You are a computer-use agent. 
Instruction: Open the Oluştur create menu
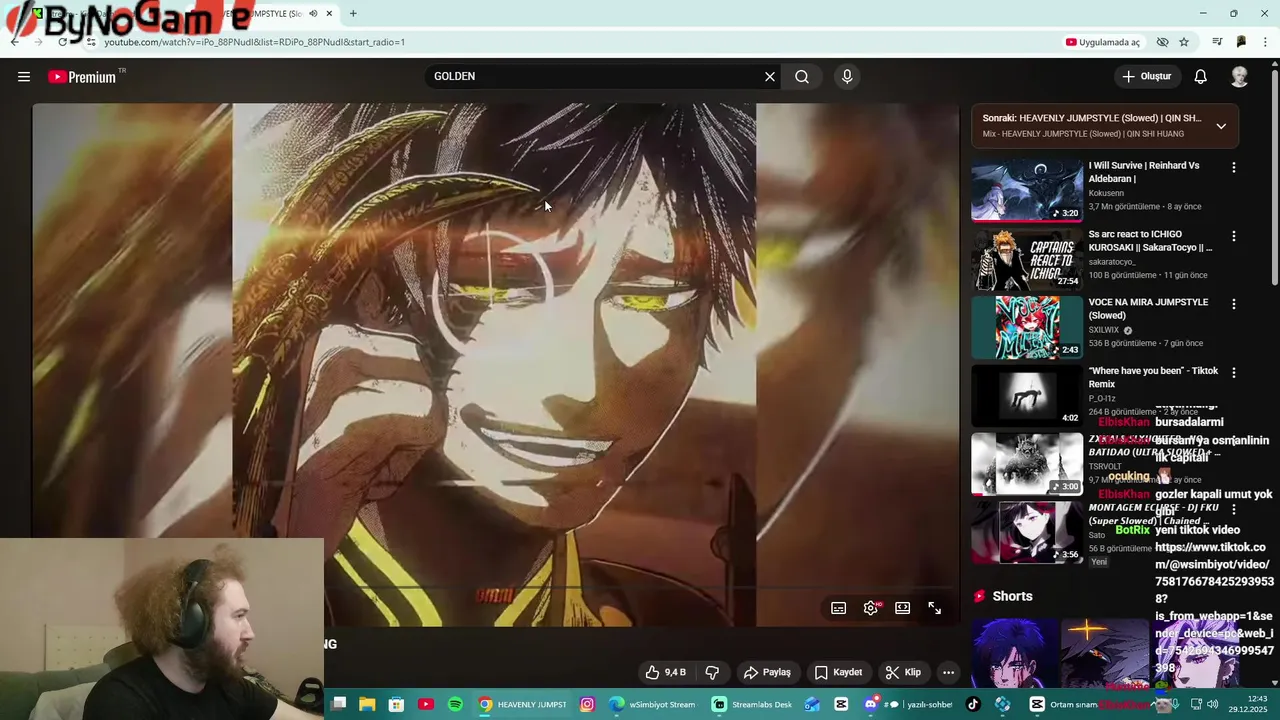pos(1147,77)
